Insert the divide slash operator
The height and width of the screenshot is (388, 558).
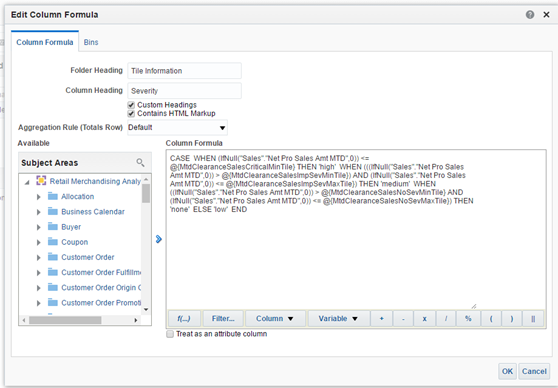446,319
